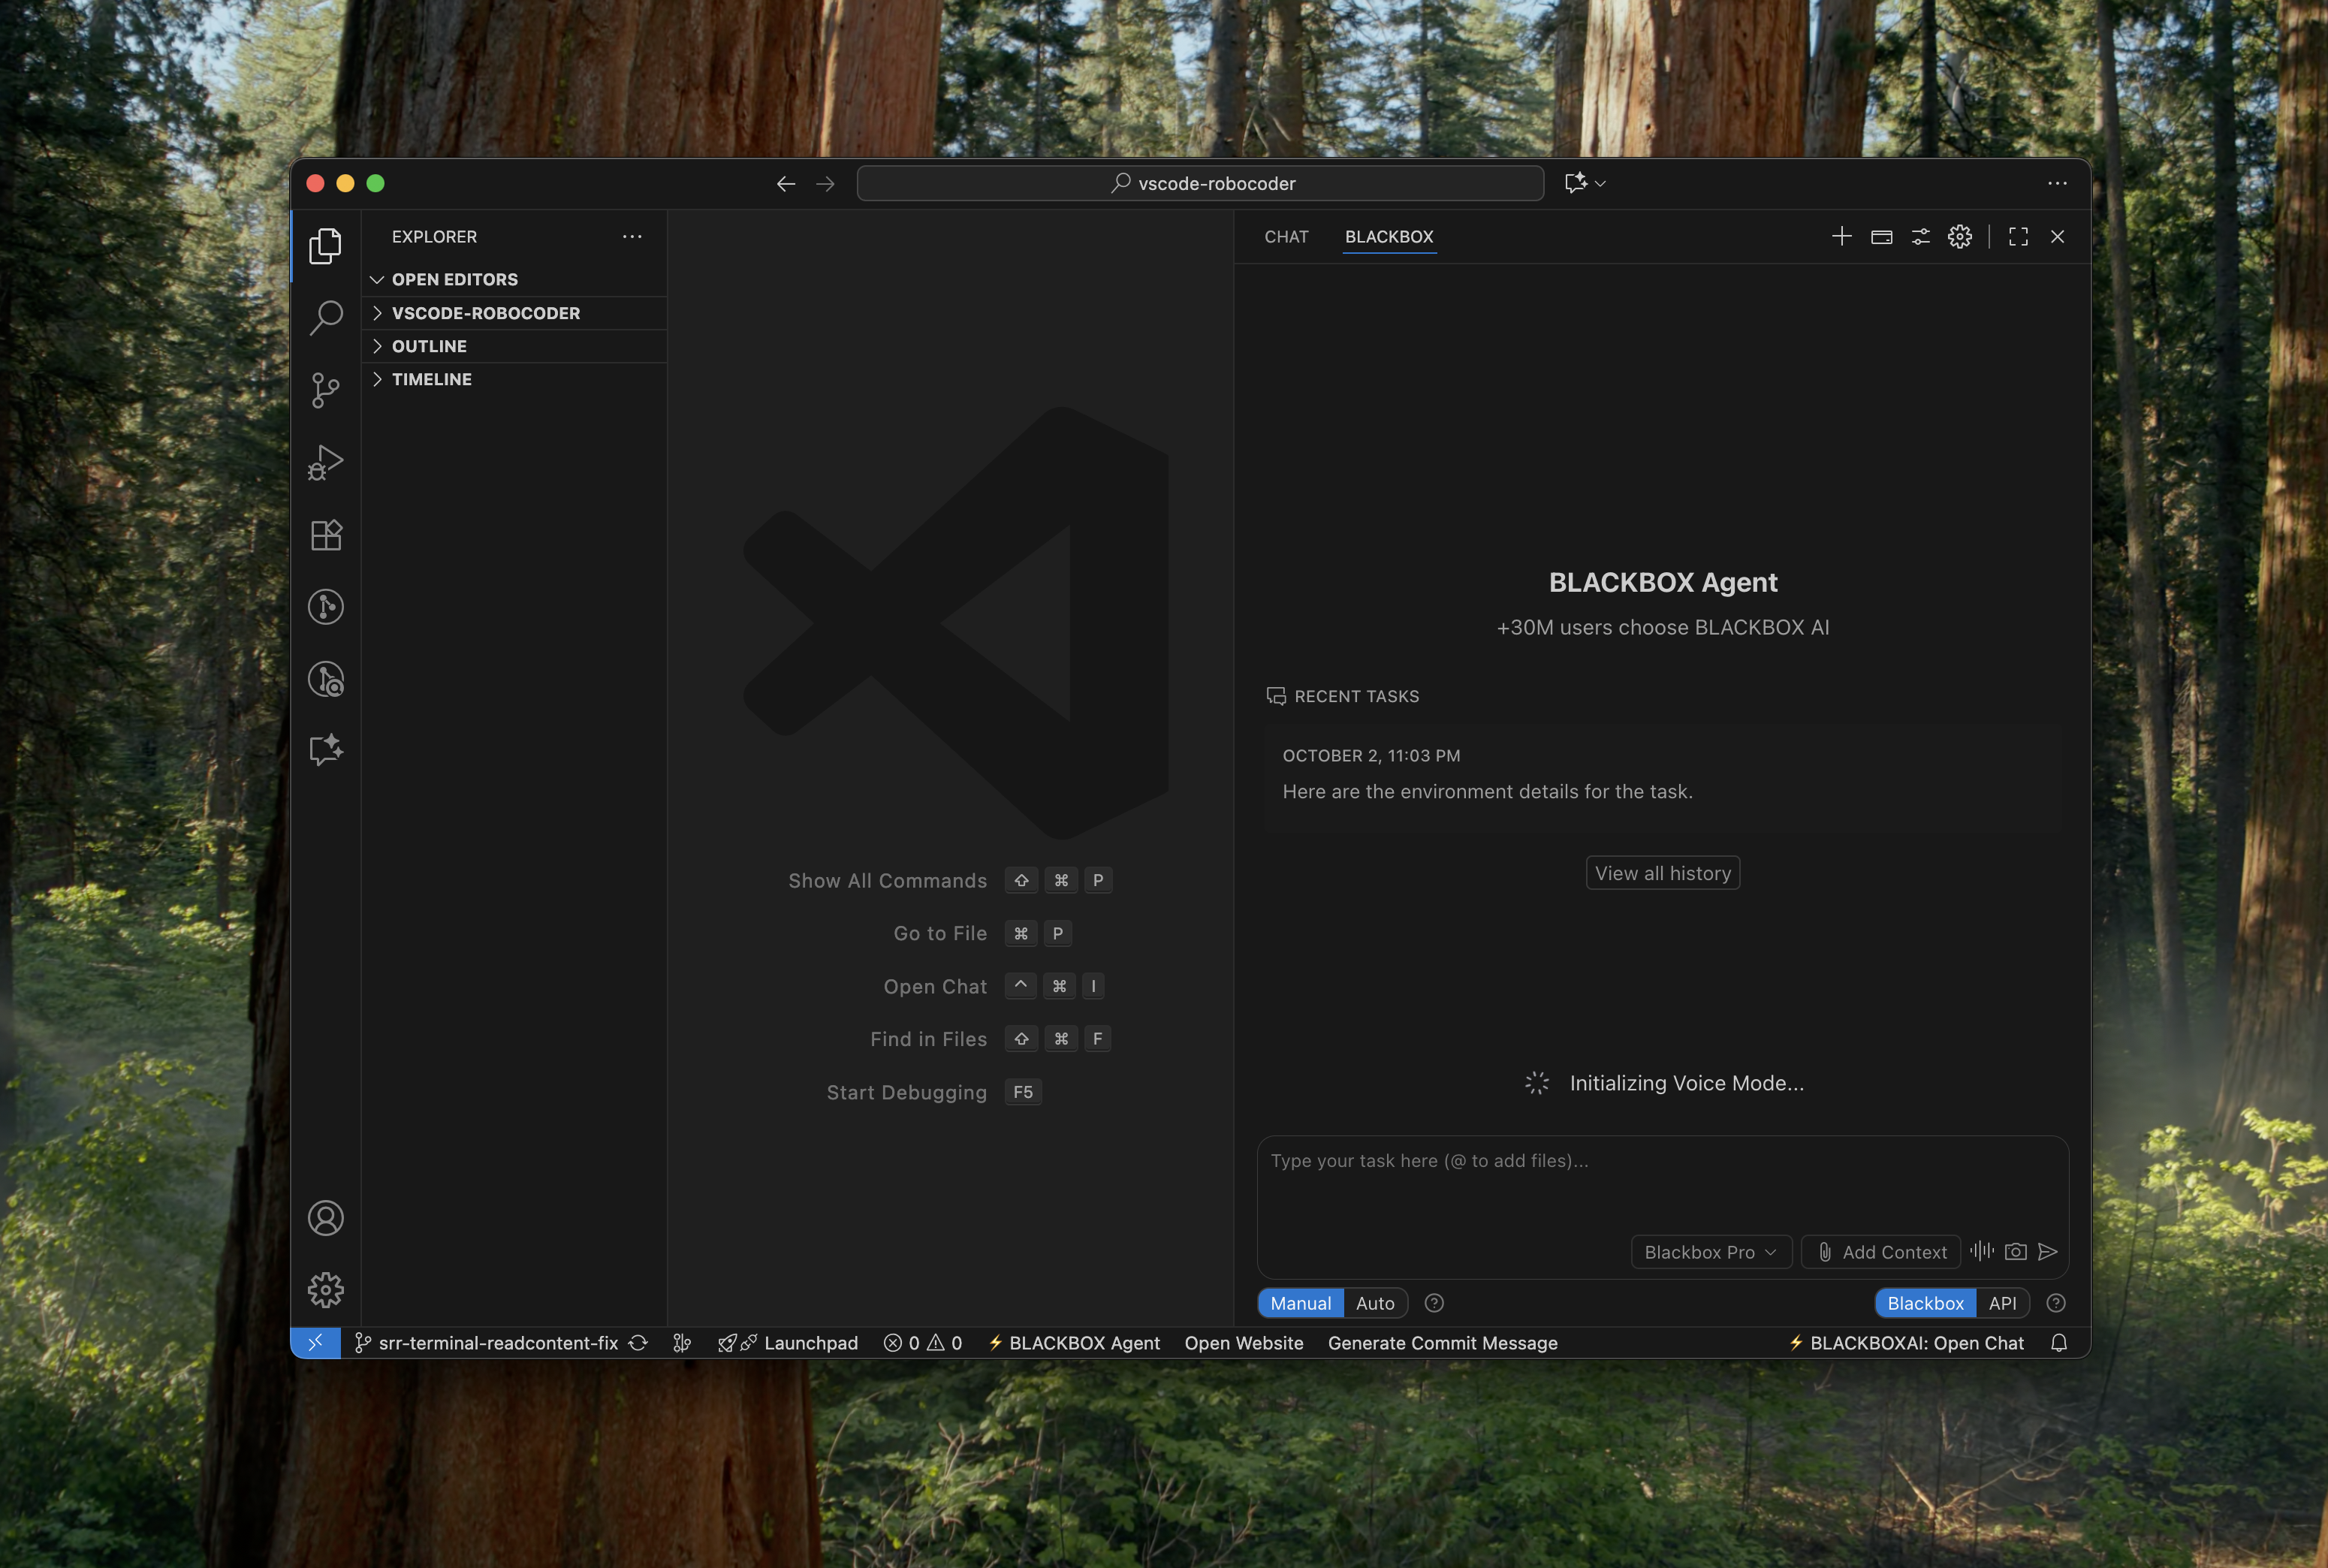The width and height of the screenshot is (2328, 1568).
Task: Start a new task with plus icon
Action: point(1841,237)
